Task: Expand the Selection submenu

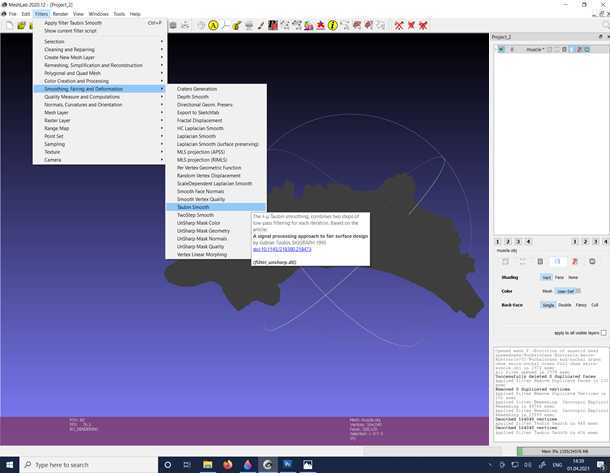Action: click(100, 41)
